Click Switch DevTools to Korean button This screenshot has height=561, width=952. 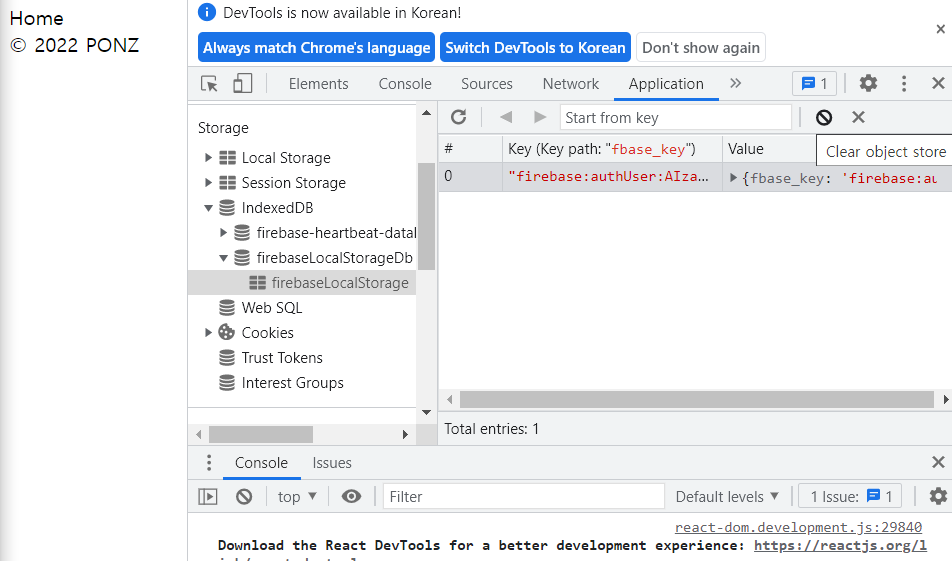coord(535,47)
